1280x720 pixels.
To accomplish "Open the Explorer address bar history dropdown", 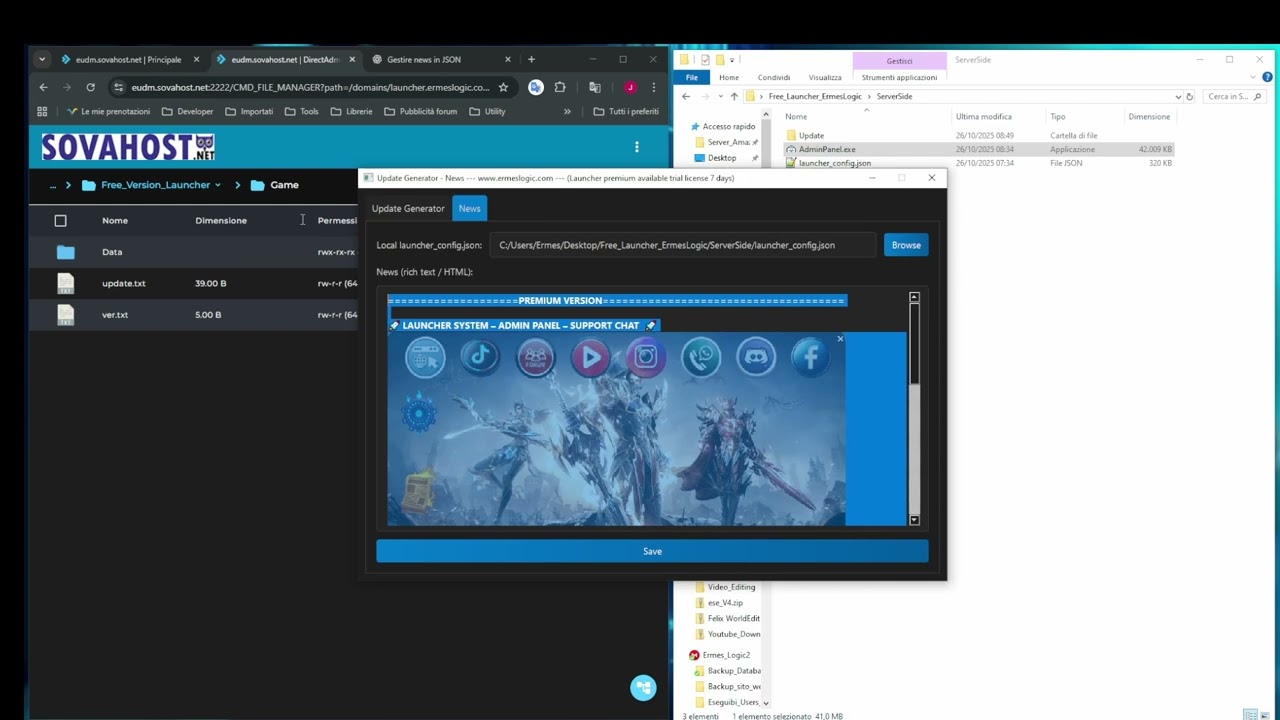I will point(1178,96).
